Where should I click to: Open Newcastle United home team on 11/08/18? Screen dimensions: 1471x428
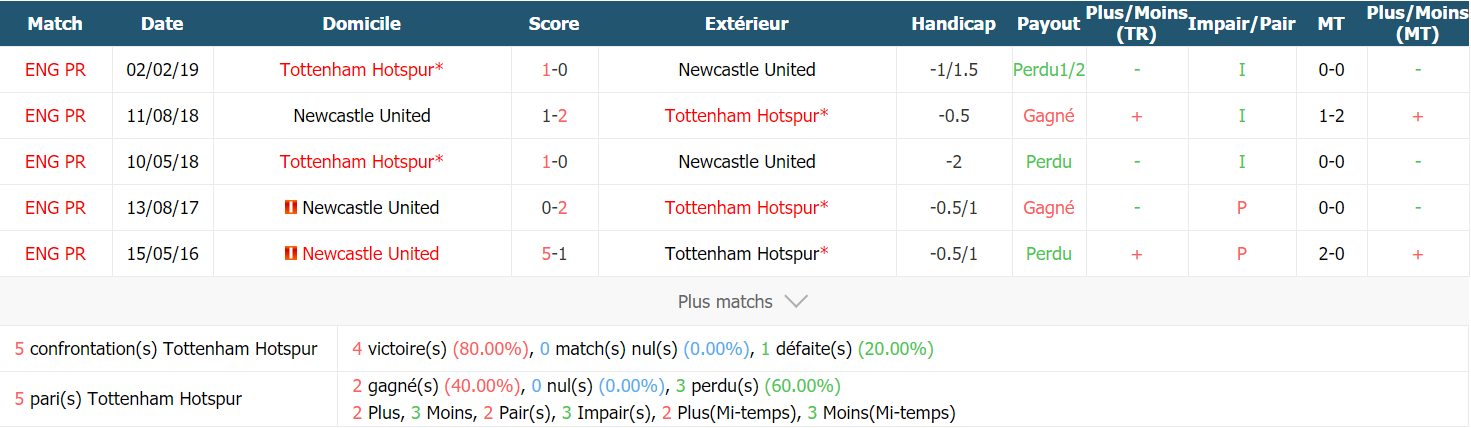pyautogui.click(x=362, y=116)
